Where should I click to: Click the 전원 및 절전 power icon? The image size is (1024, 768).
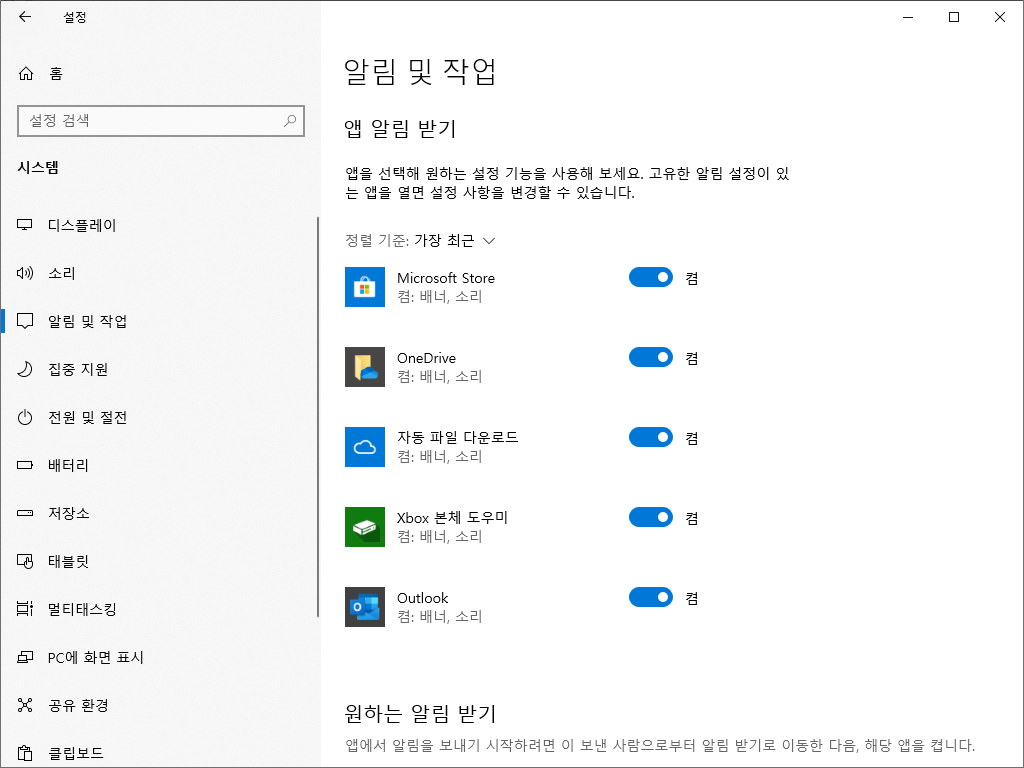[x=25, y=417]
